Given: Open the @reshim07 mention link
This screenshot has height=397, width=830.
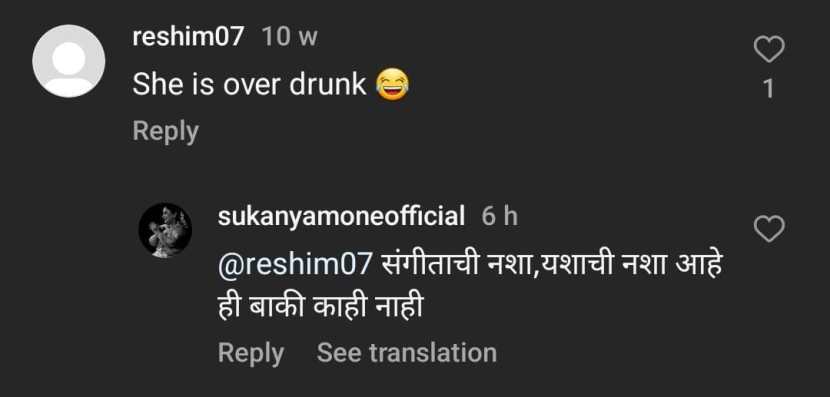Looking at the screenshot, I should (295, 265).
